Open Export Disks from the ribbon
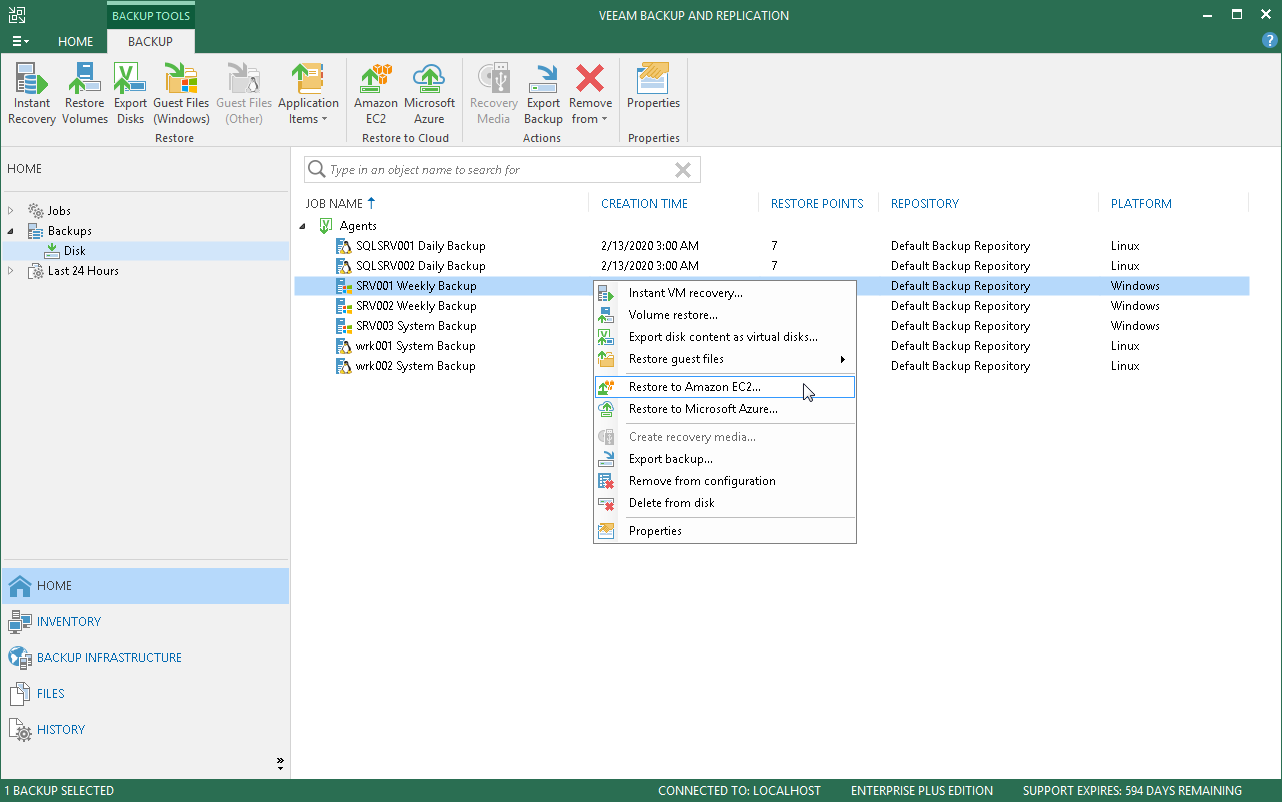1282x802 pixels. (x=130, y=94)
